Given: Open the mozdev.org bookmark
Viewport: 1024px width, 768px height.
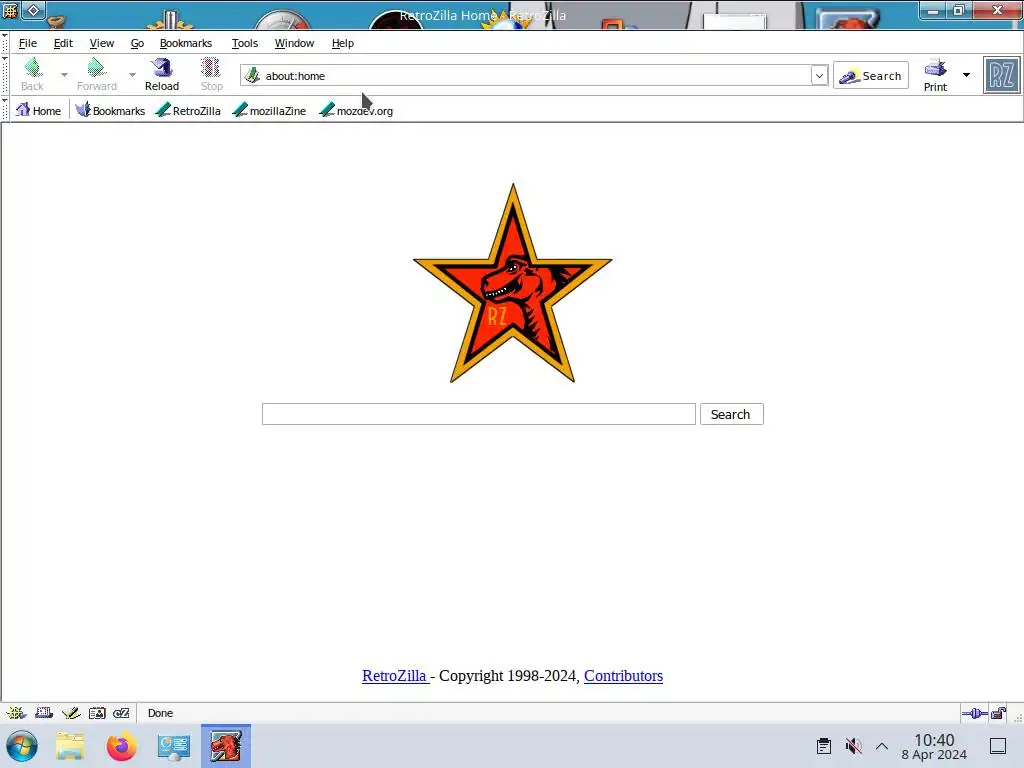Looking at the screenshot, I should (356, 110).
